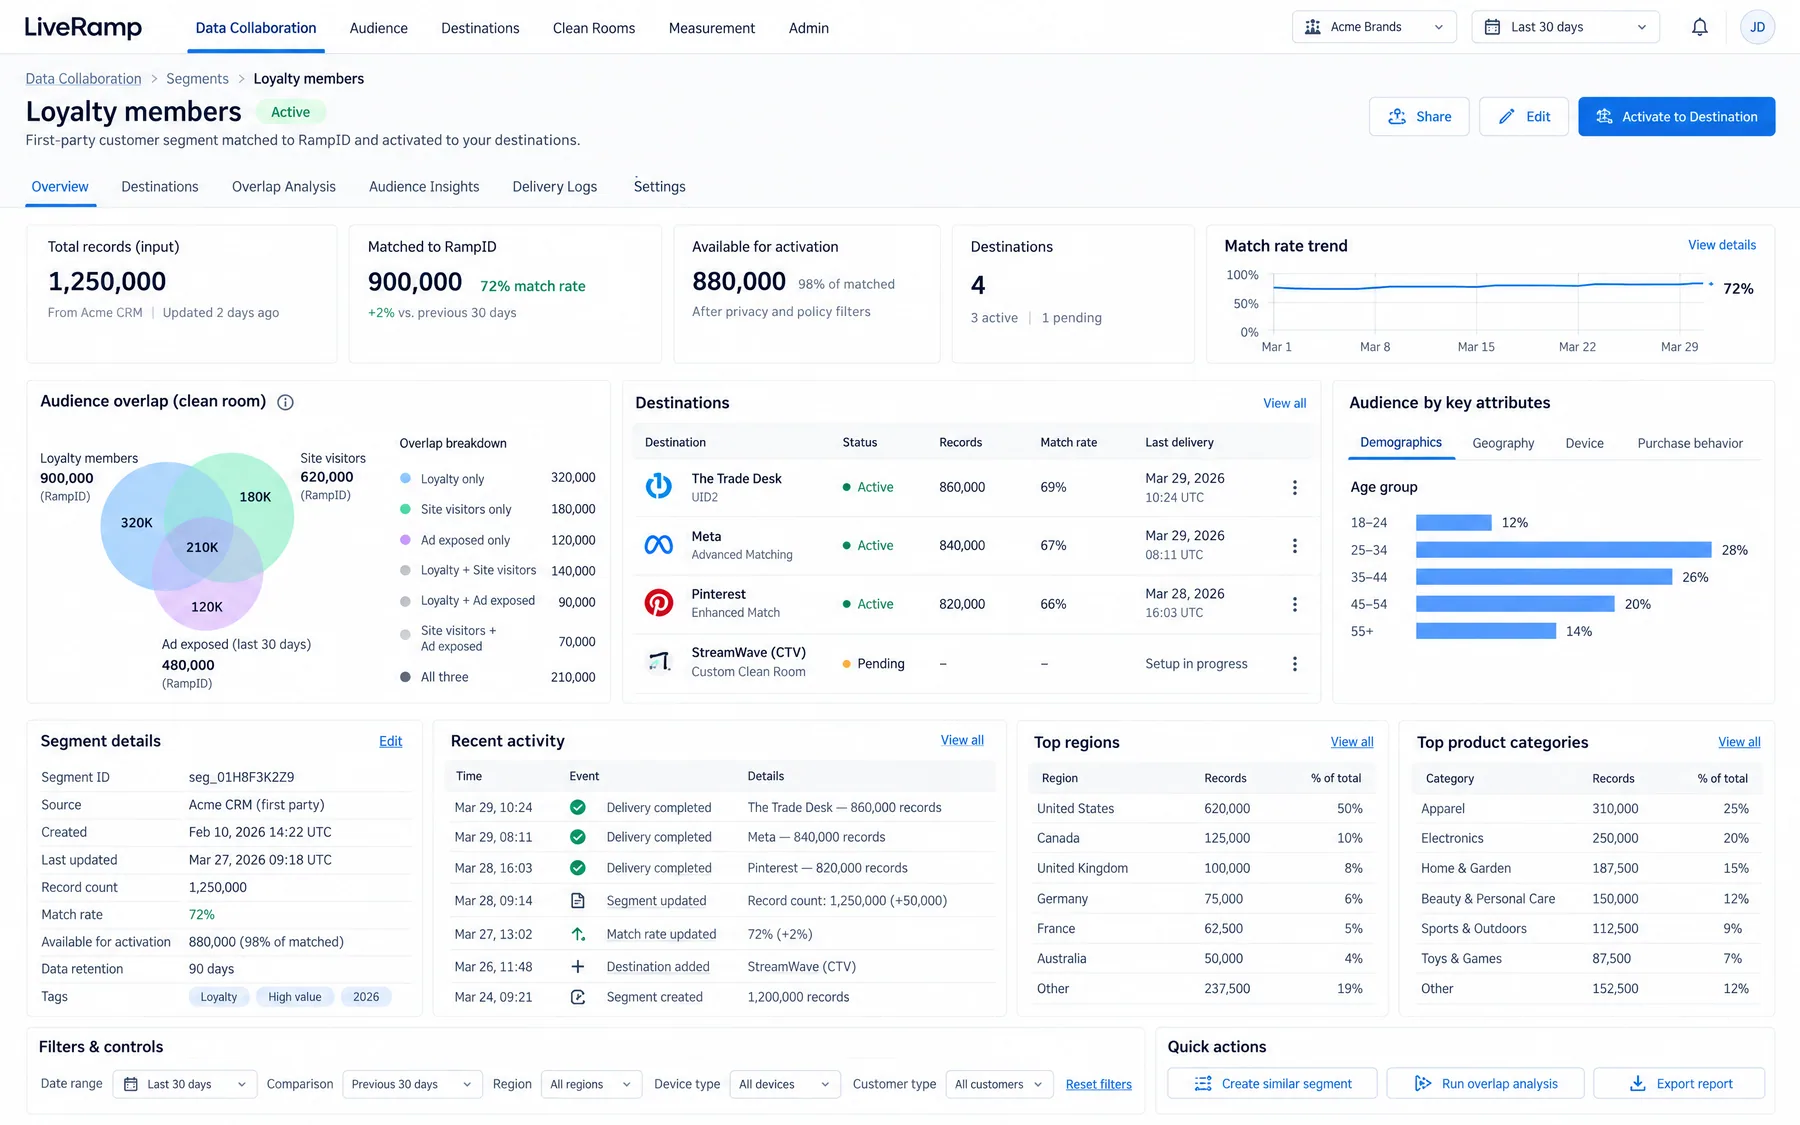Open the Region All regions dropdown

click(591, 1084)
